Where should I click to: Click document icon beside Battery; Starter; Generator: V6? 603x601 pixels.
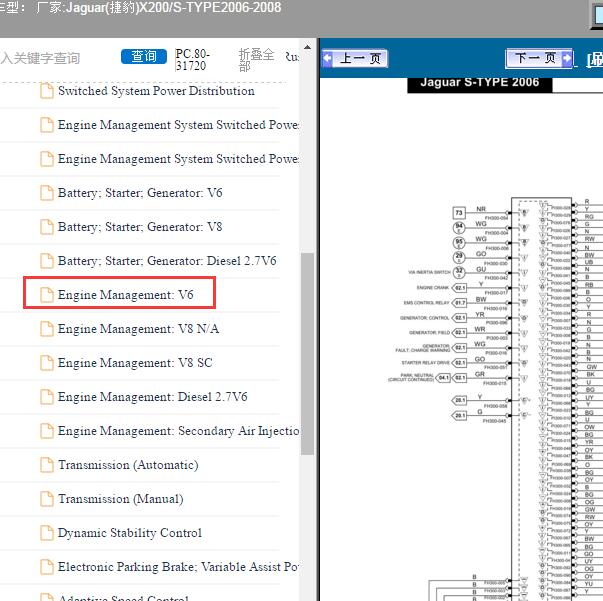pos(47,193)
